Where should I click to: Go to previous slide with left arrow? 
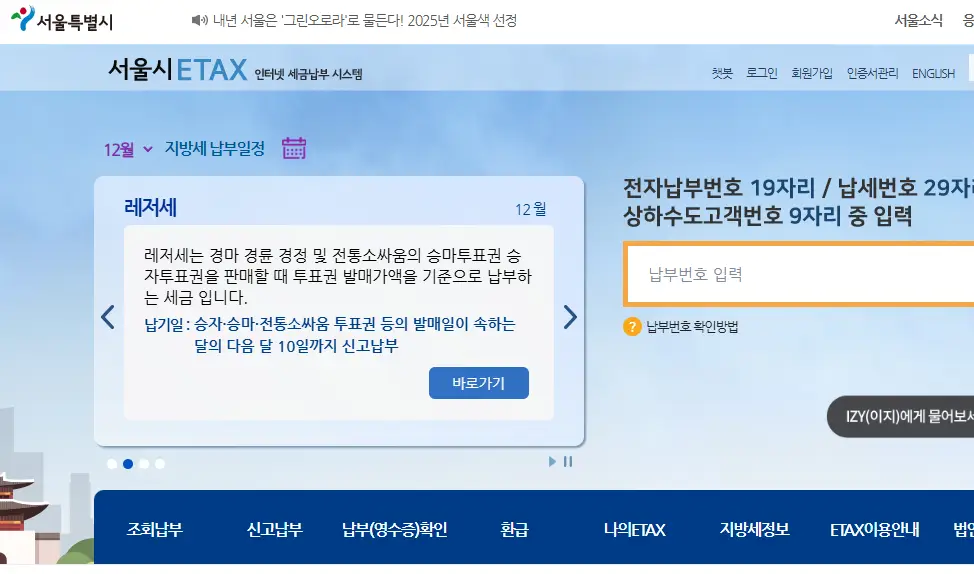[x=108, y=317]
